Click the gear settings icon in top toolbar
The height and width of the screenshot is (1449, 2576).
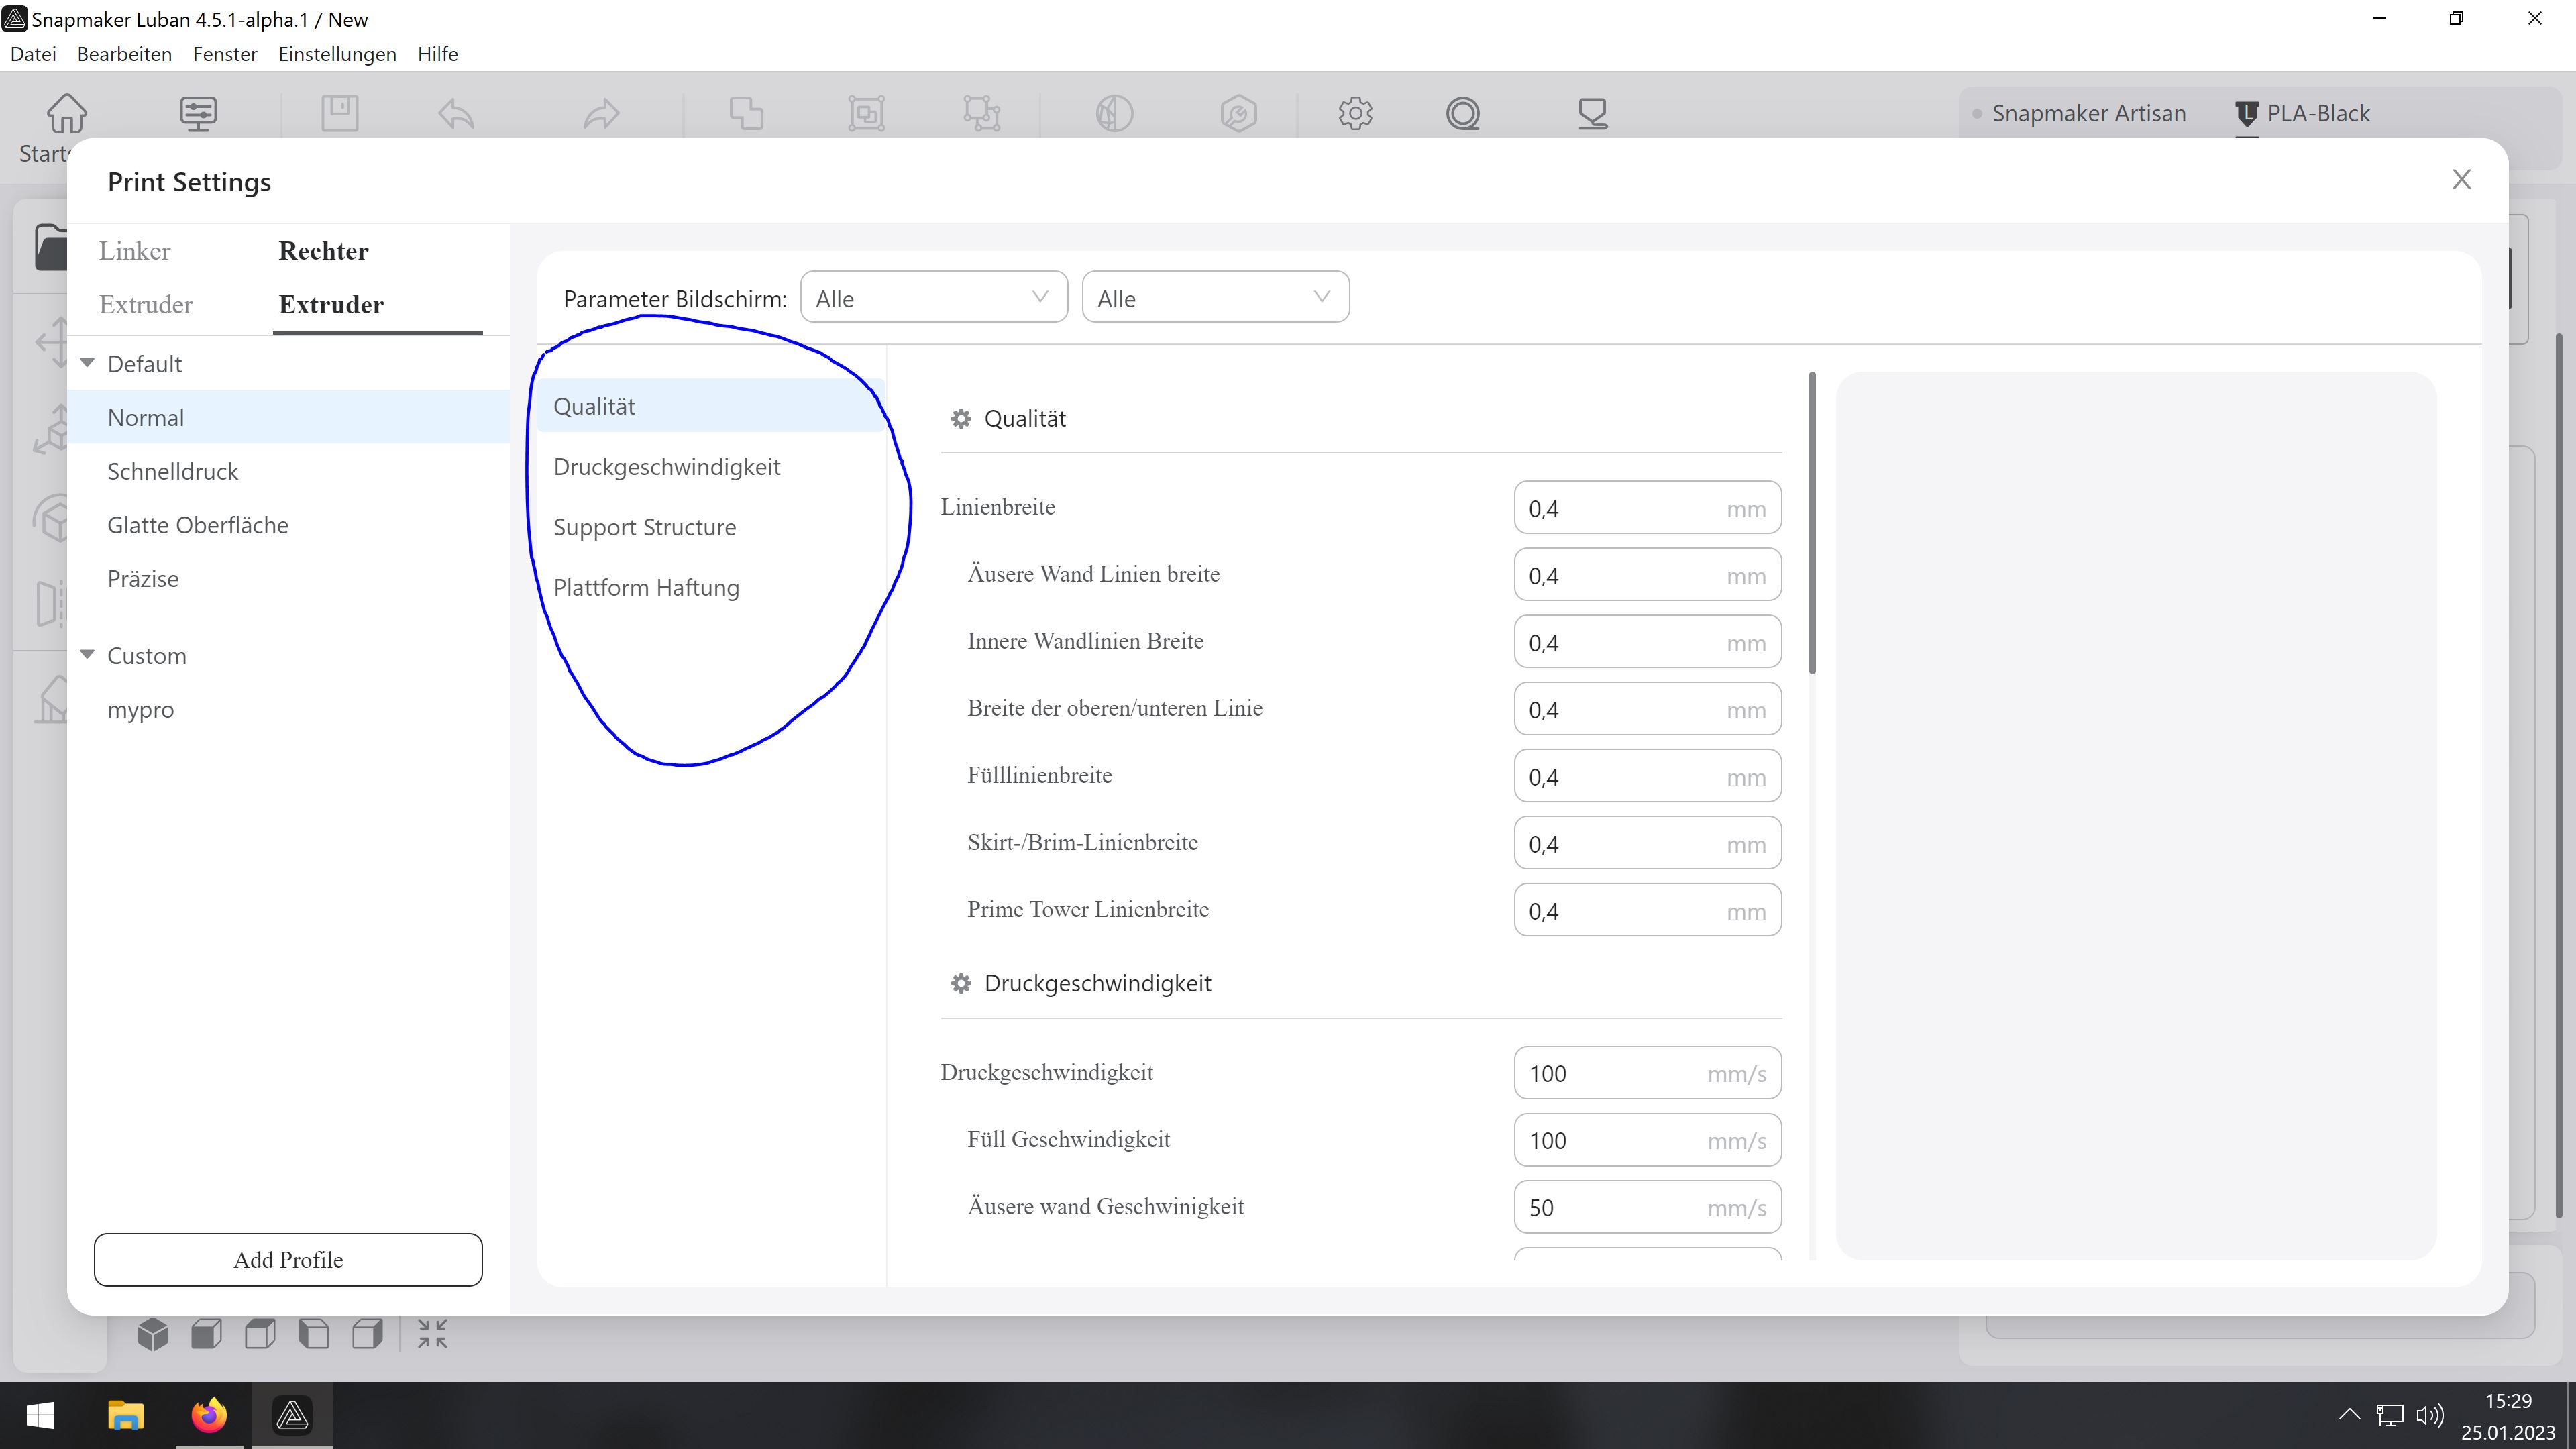1355,113
